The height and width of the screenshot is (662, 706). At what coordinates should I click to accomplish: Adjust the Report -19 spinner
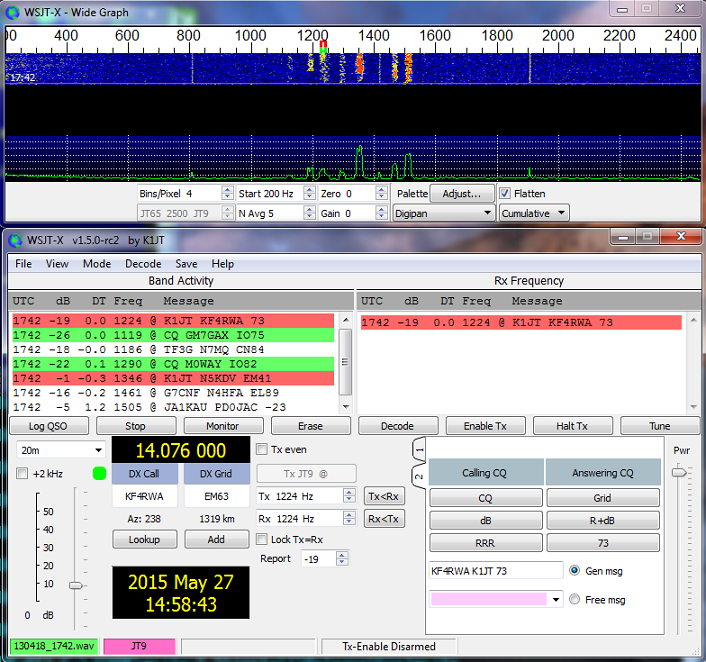[342, 559]
